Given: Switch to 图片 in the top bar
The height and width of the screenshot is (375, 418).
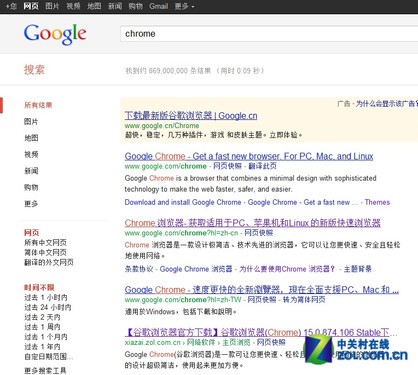Looking at the screenshot, I should point(52,6).
